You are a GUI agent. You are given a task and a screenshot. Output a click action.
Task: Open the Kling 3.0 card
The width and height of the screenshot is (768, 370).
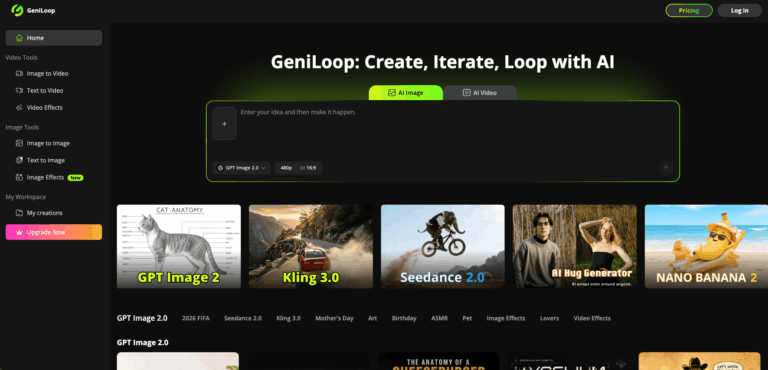coord(311,247)
